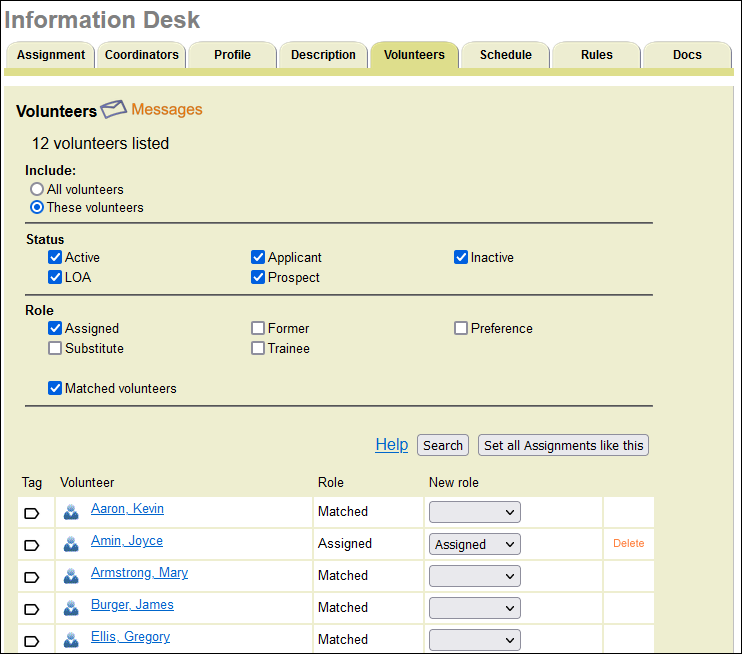
Task: Open the Help link
Action: click(391, 445)
